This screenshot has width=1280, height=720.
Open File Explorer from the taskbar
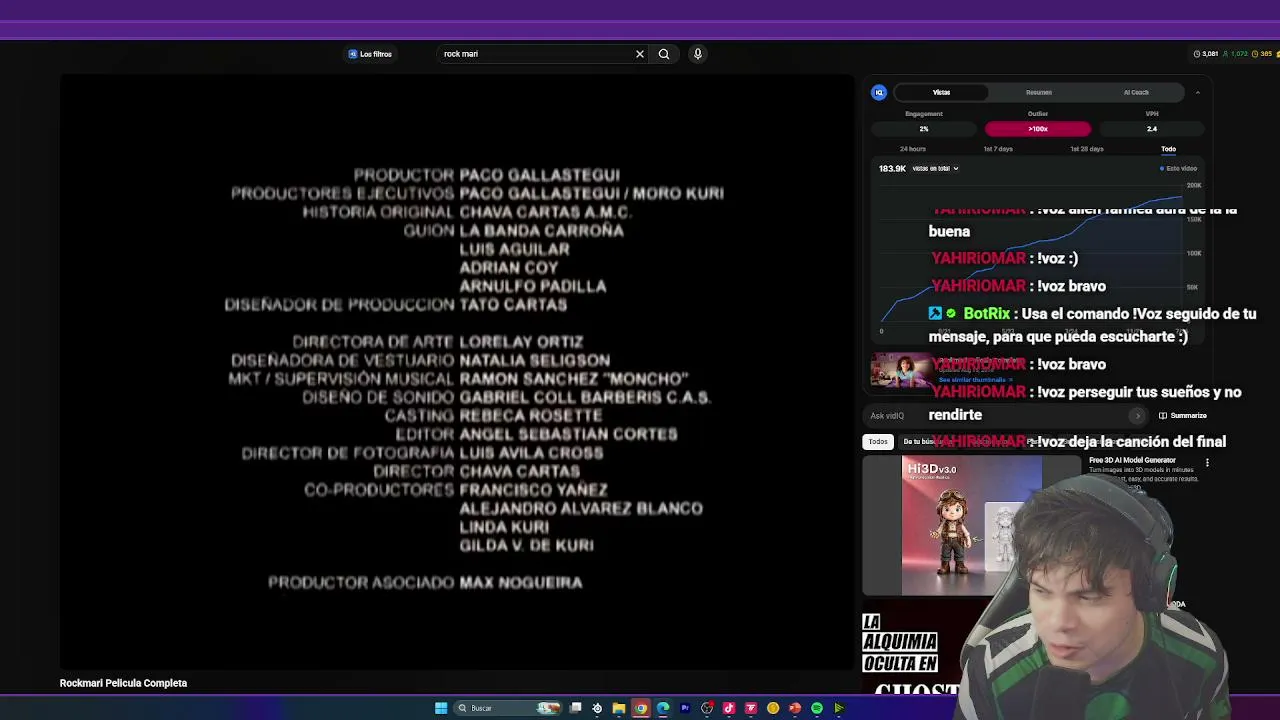click(619, 708)
